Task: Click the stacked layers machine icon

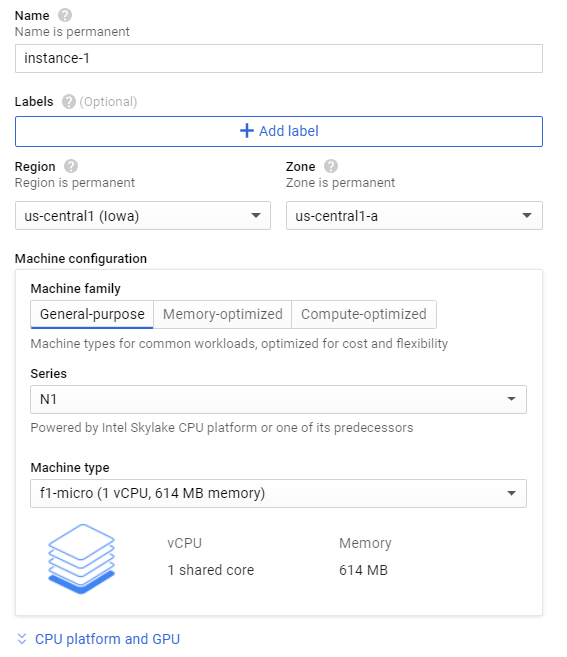Action: 81,559
